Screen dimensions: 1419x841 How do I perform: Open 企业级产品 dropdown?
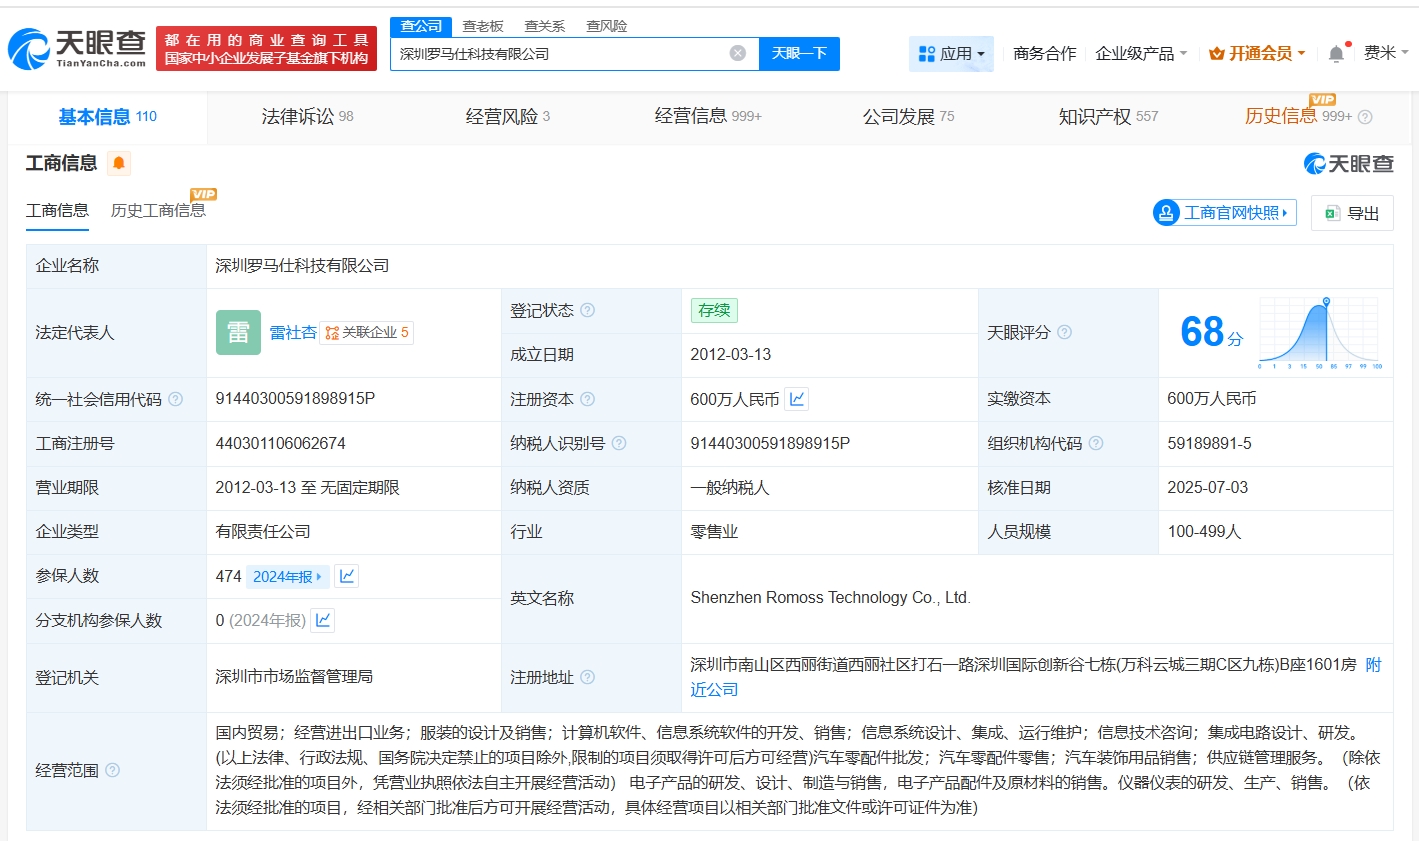coord(1141,53)
